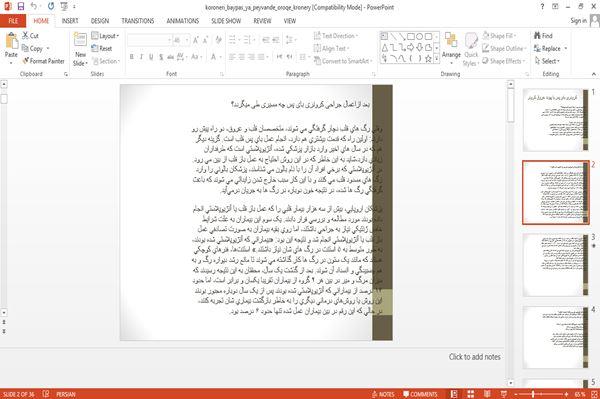Expand the shapes gallery More arrow
This screenshot has height=399, width=600.
(x=436, y=59)
